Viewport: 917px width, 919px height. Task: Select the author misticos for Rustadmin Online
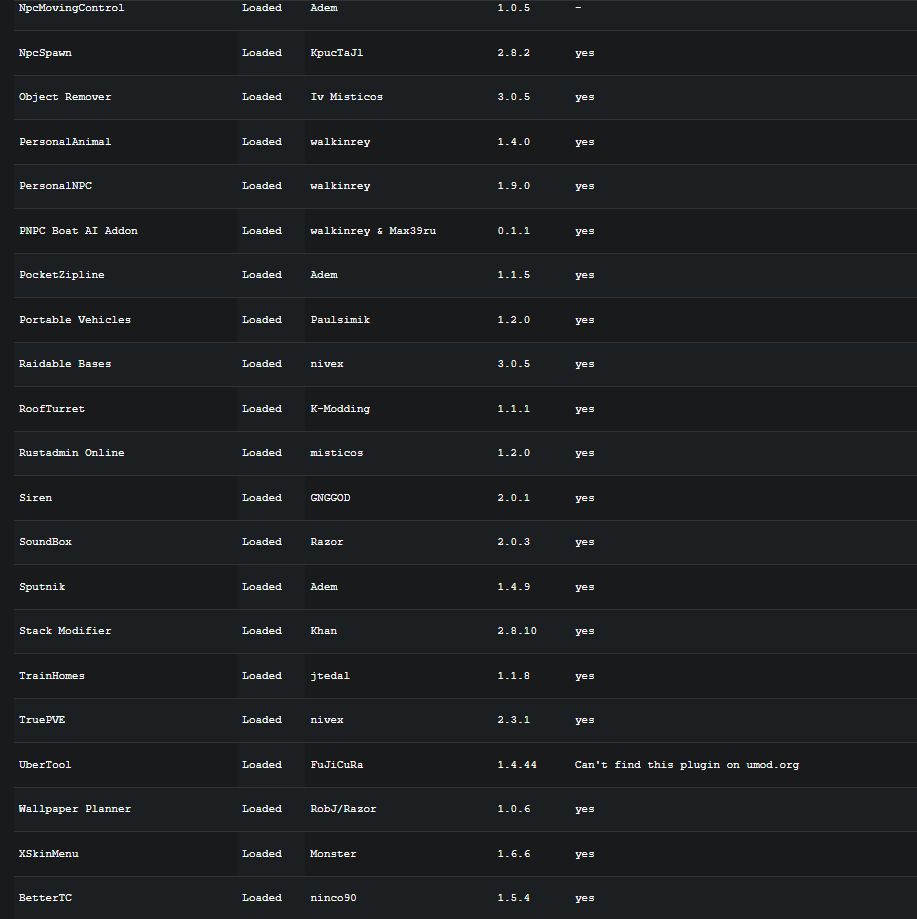click(337, 453)
